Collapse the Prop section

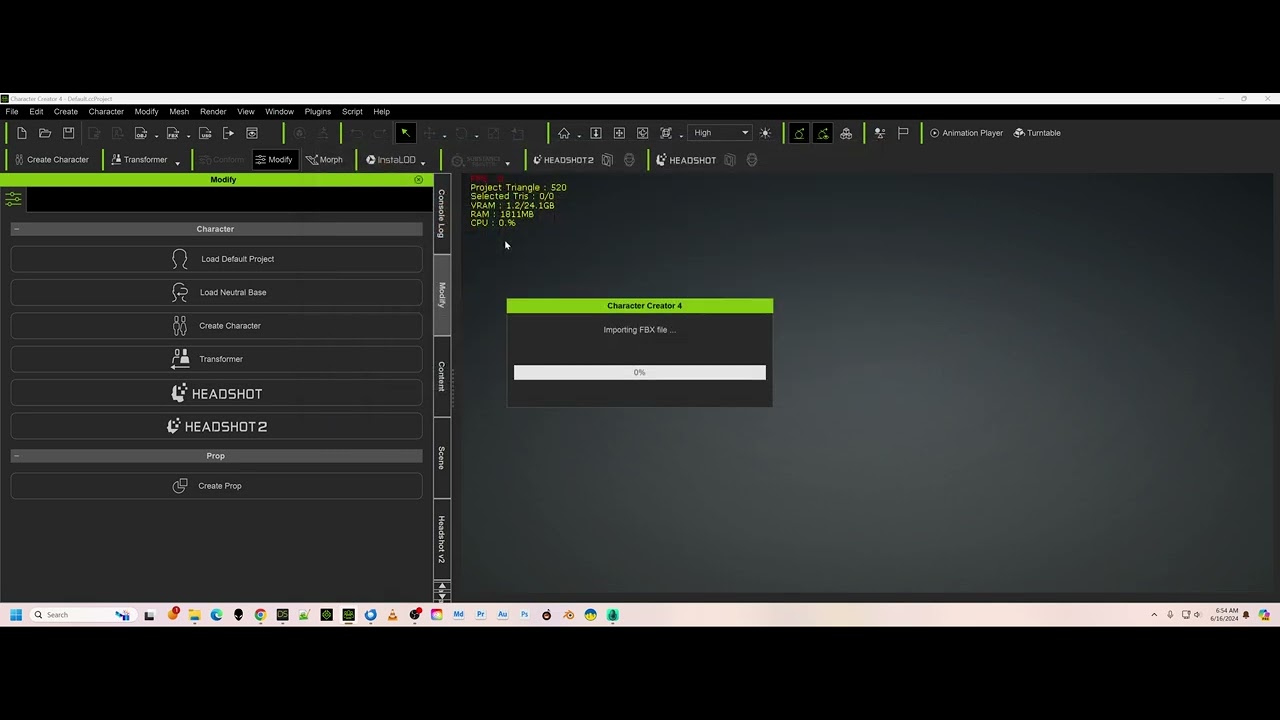tap(16, 456)
